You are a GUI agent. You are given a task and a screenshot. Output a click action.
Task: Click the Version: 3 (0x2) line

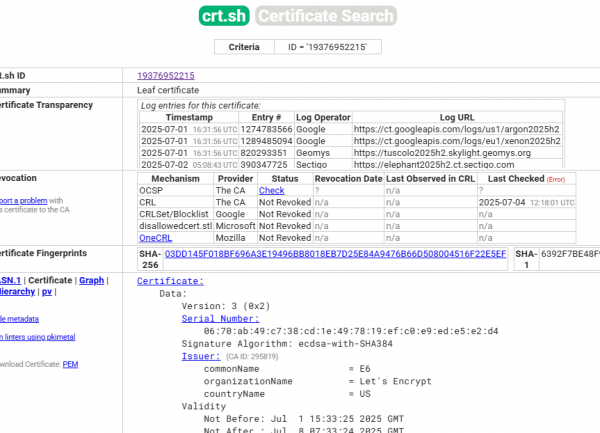coord(226,306)
